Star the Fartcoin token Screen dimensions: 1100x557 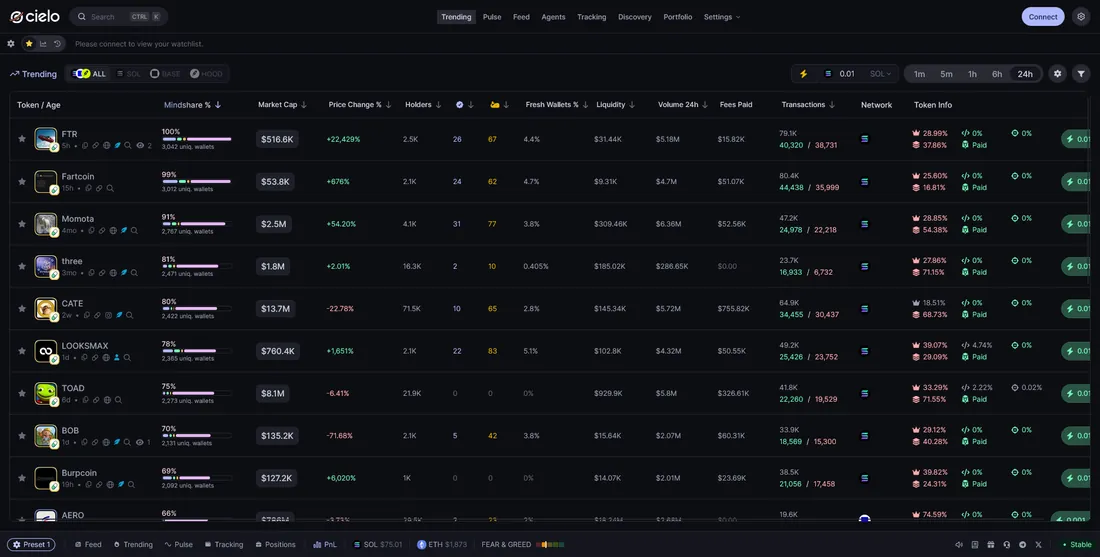click(22, 181)
